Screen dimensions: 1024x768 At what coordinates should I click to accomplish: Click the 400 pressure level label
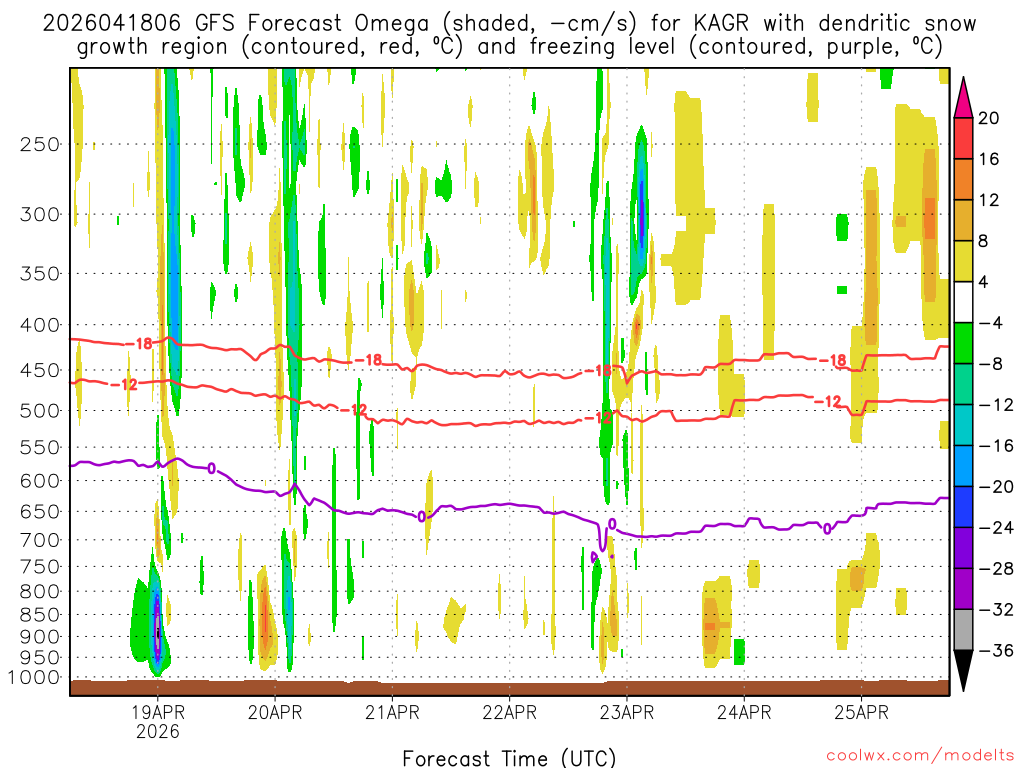point(40,325)
